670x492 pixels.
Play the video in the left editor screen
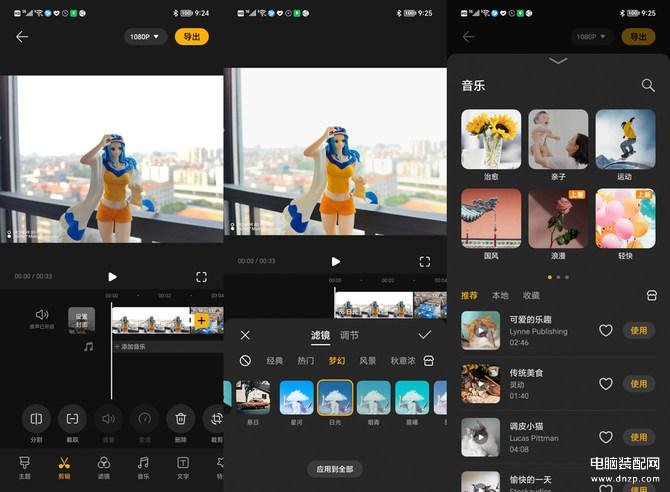coord(112,277)
